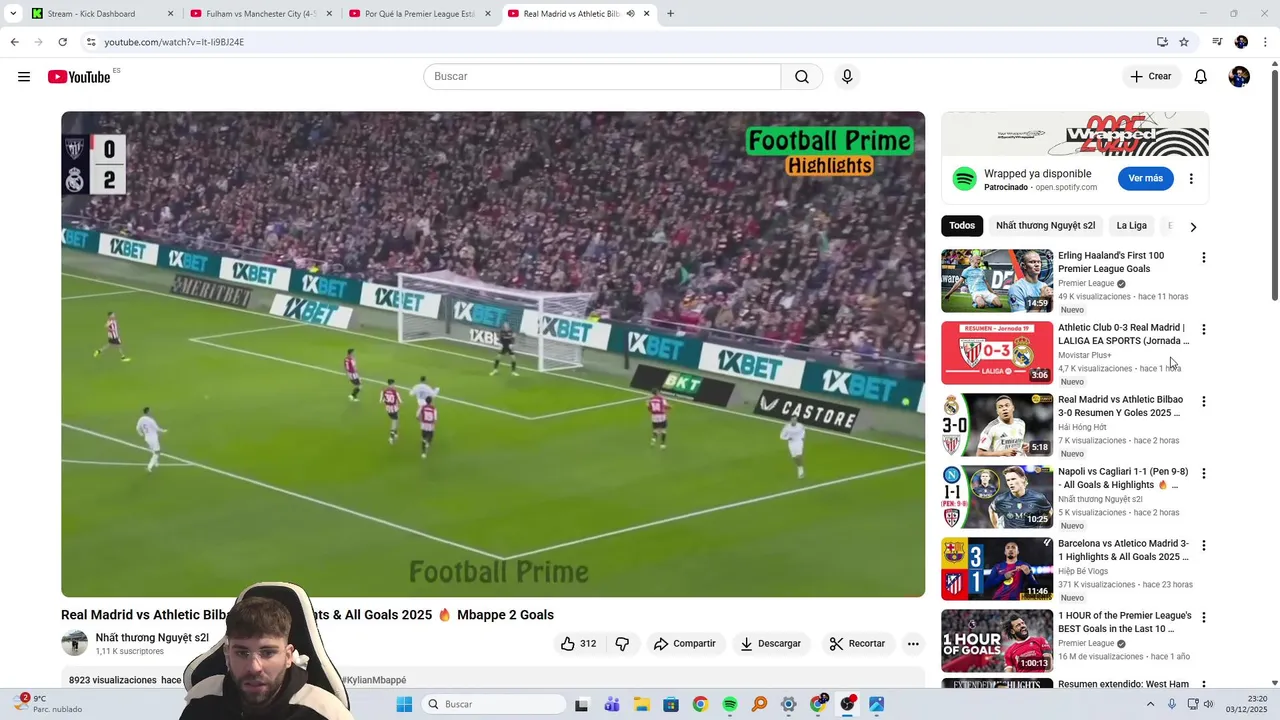Open the channel avatar below video

click(x=74, y=644)
